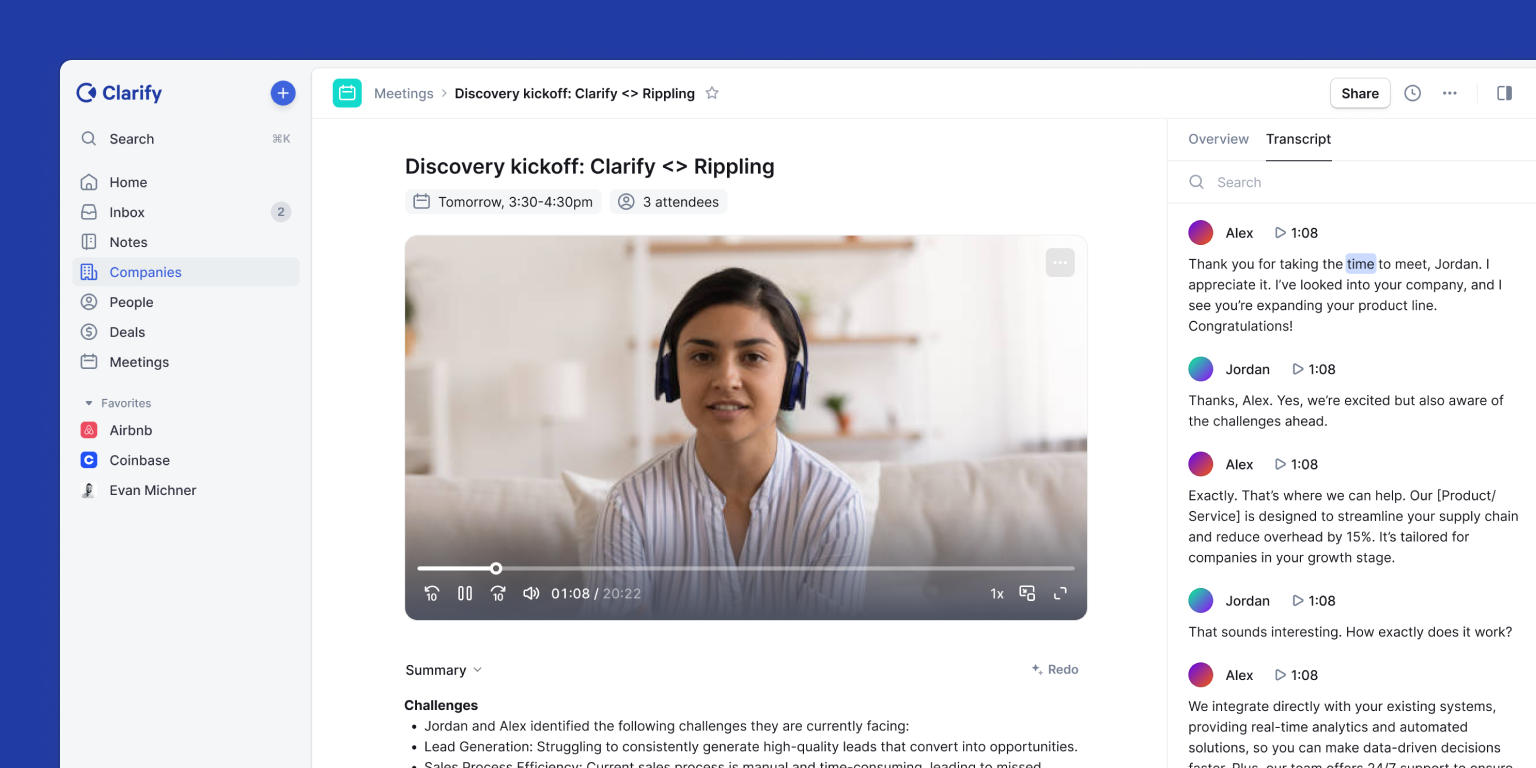Open Notes in the sidebar
Viewport: 1536px width, 768px height.
click(186, 242)
